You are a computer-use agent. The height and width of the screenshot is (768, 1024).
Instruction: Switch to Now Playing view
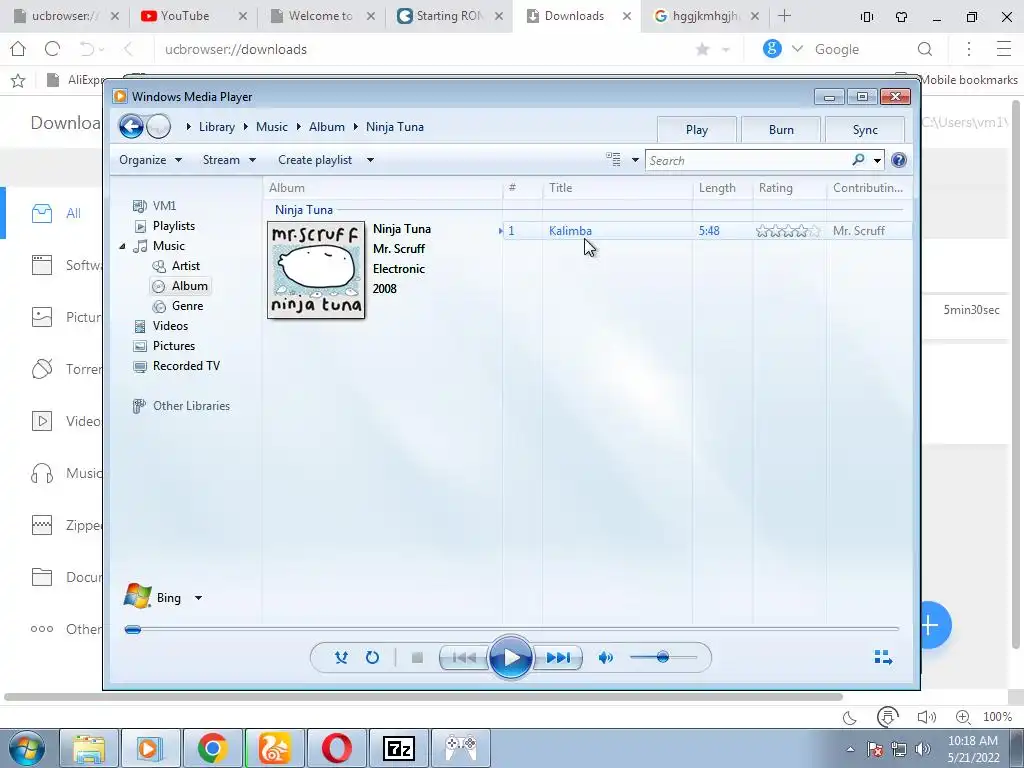click(883, 657)
